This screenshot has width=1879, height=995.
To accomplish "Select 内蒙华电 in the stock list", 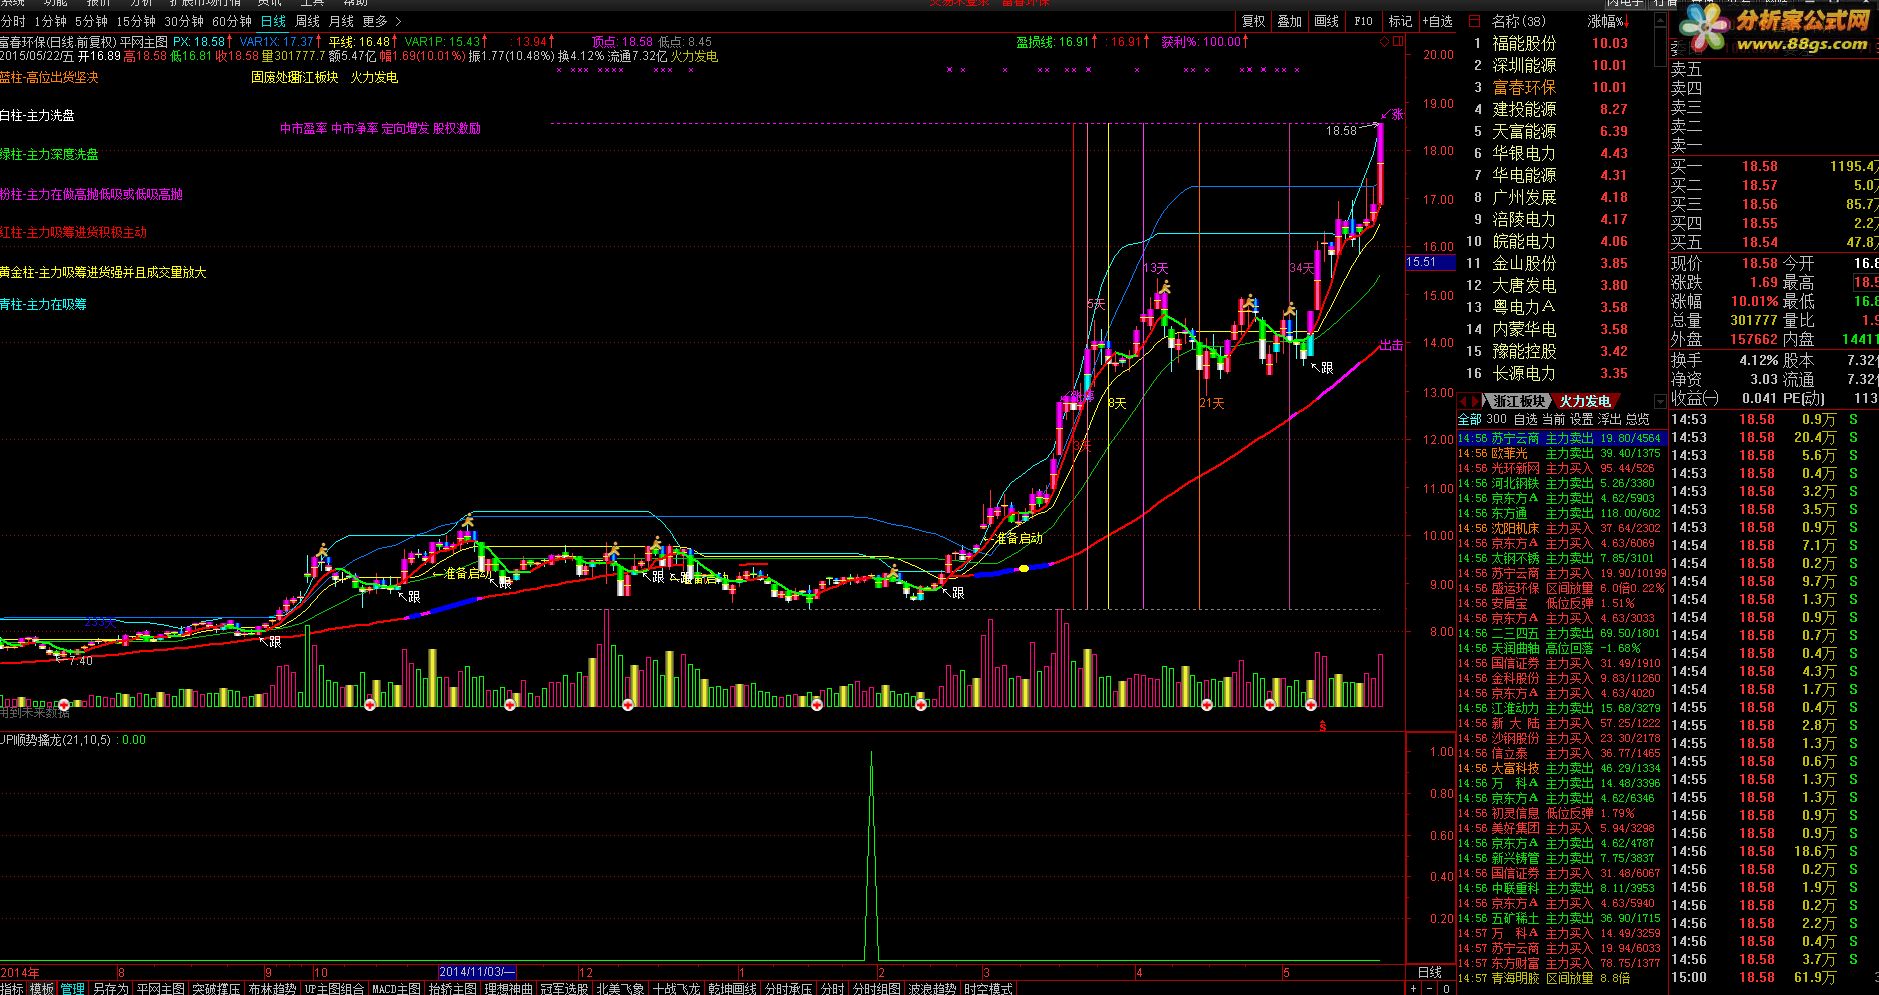I will click(1524, 329).
